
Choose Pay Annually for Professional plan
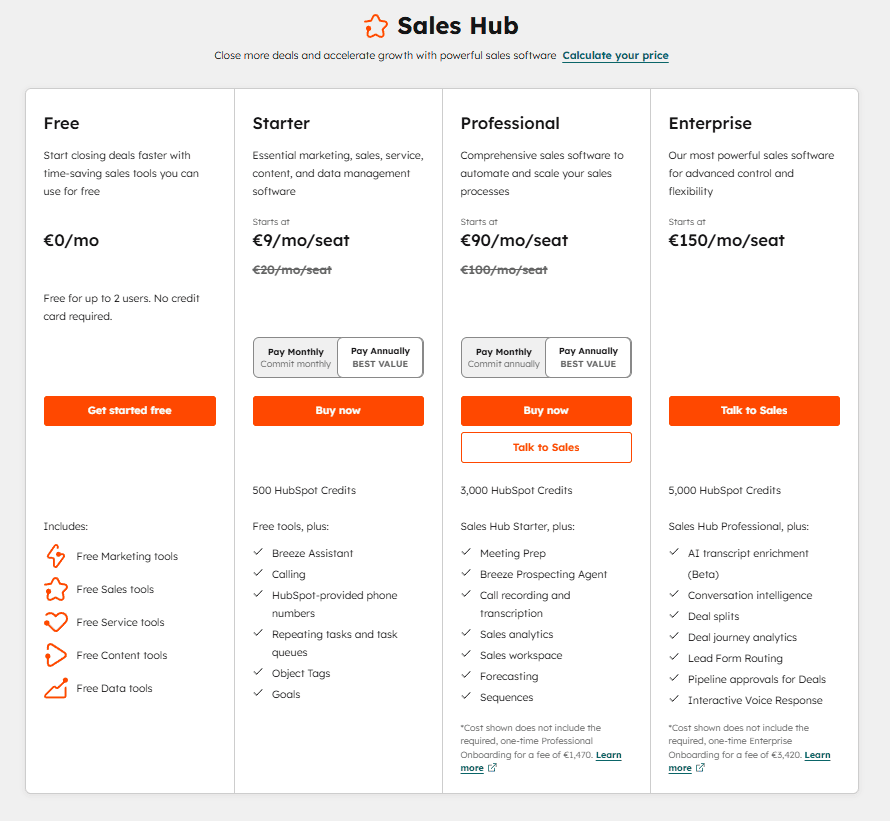click(x=588, y=358)
